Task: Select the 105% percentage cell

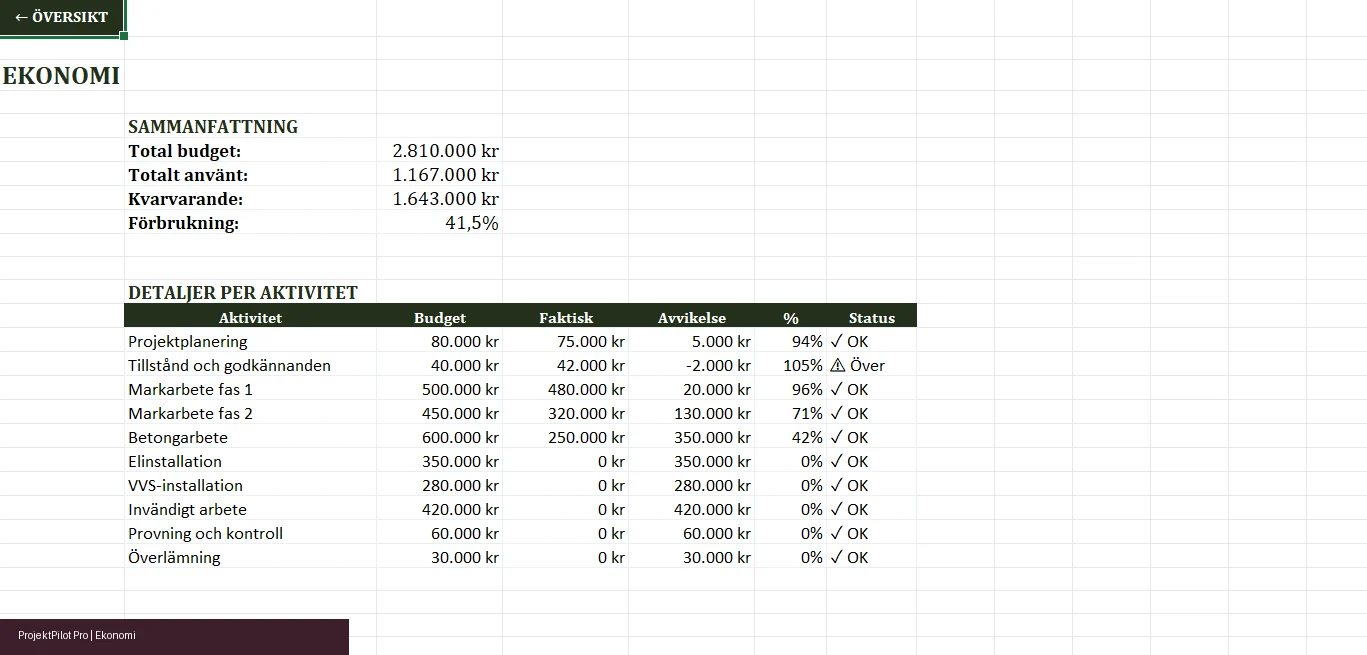Action: click(803, 365)
